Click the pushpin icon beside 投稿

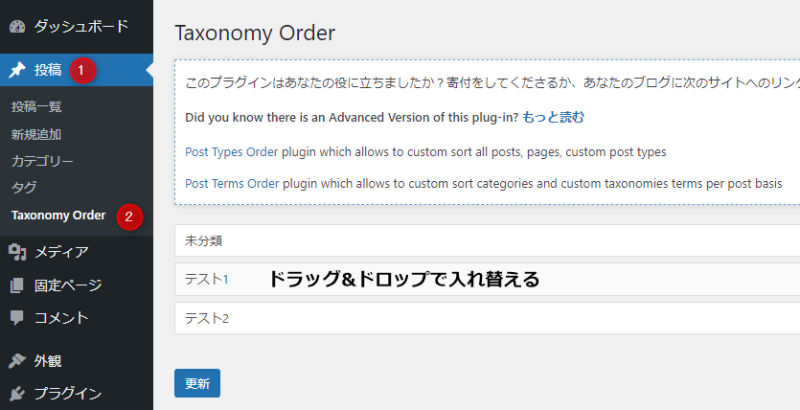[x=17, y=70]
